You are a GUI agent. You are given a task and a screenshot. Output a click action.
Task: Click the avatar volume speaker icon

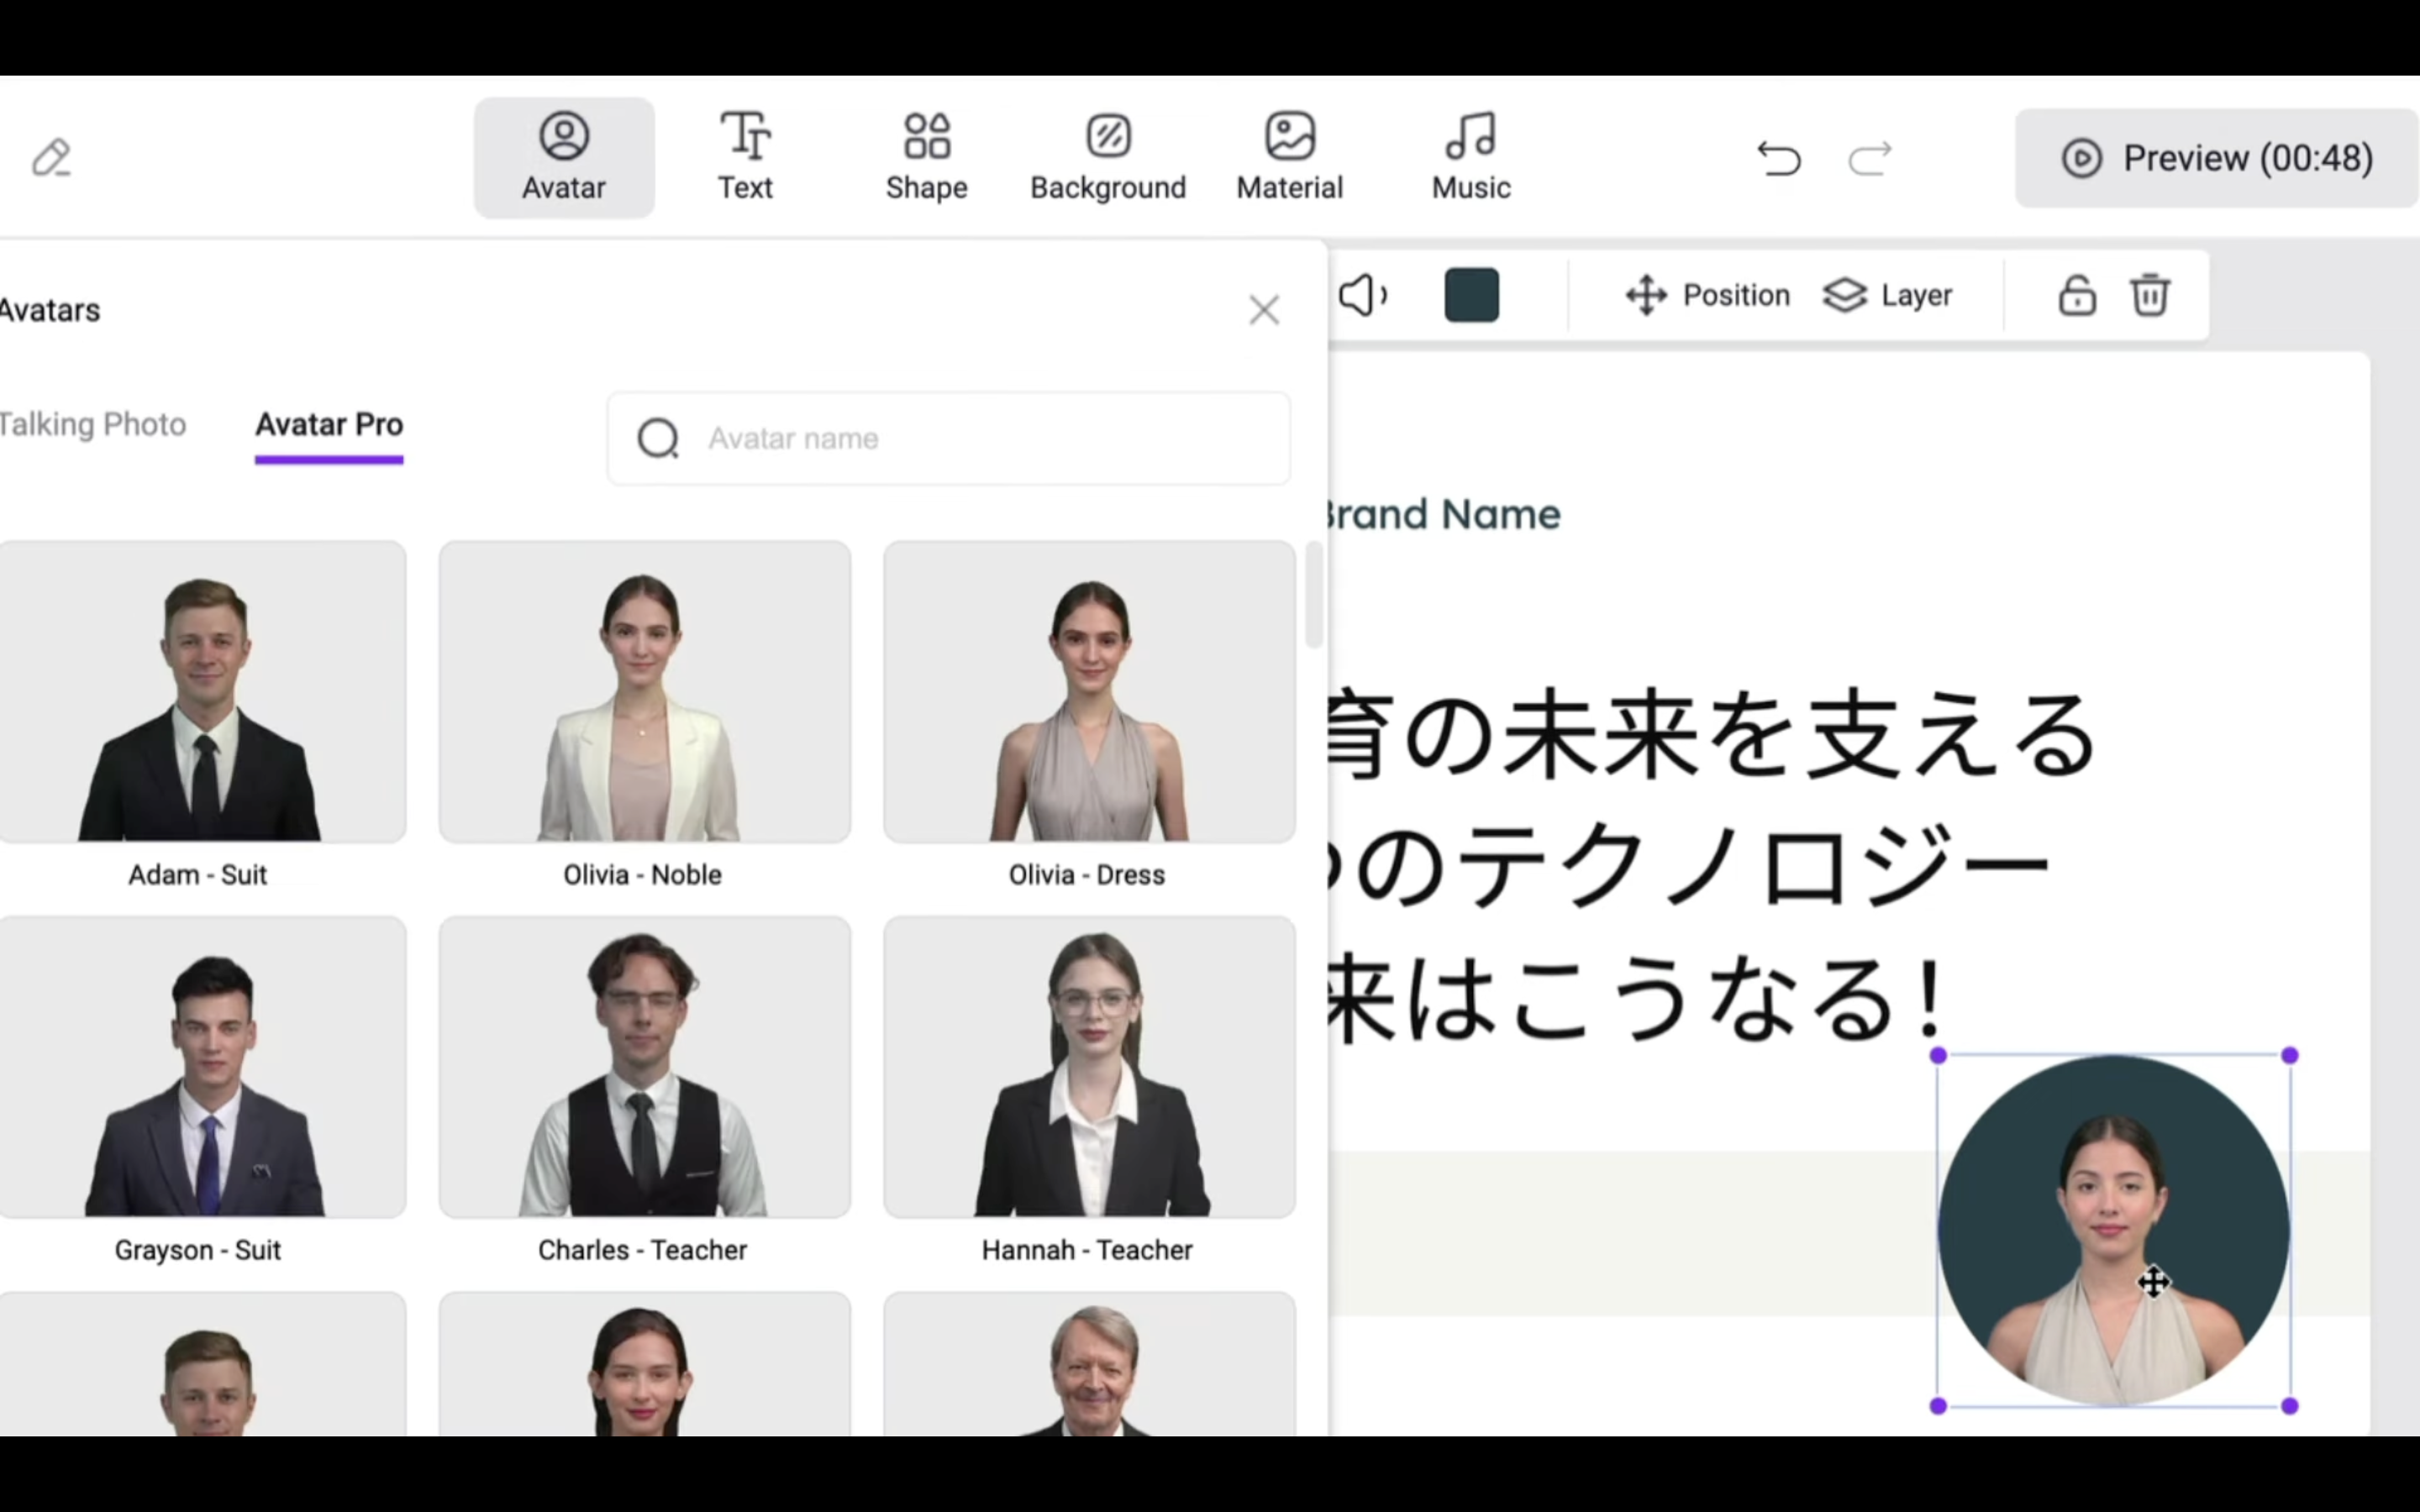coord(1363,295)
